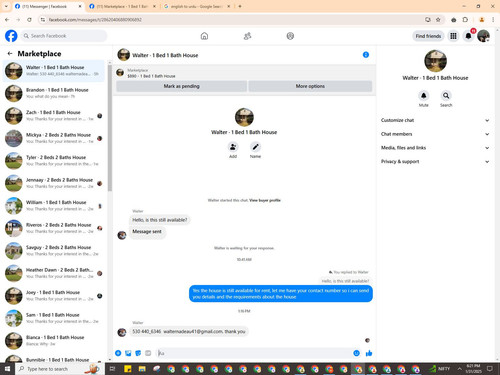Viewport: 500px width, 375px height.
Task: Open the William - 1 Bed 1 Bath House chat
Action: (x=54, y=206)
